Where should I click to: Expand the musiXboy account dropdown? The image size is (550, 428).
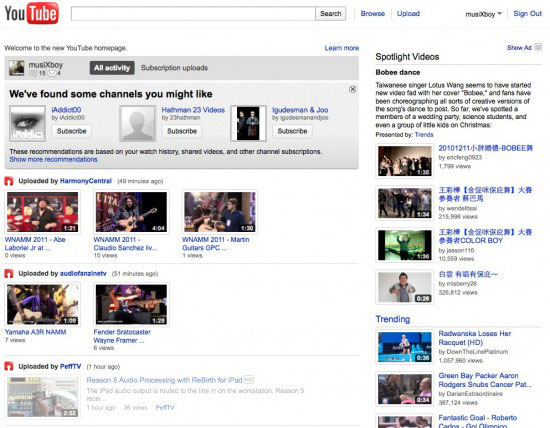[x=483, y=14]
